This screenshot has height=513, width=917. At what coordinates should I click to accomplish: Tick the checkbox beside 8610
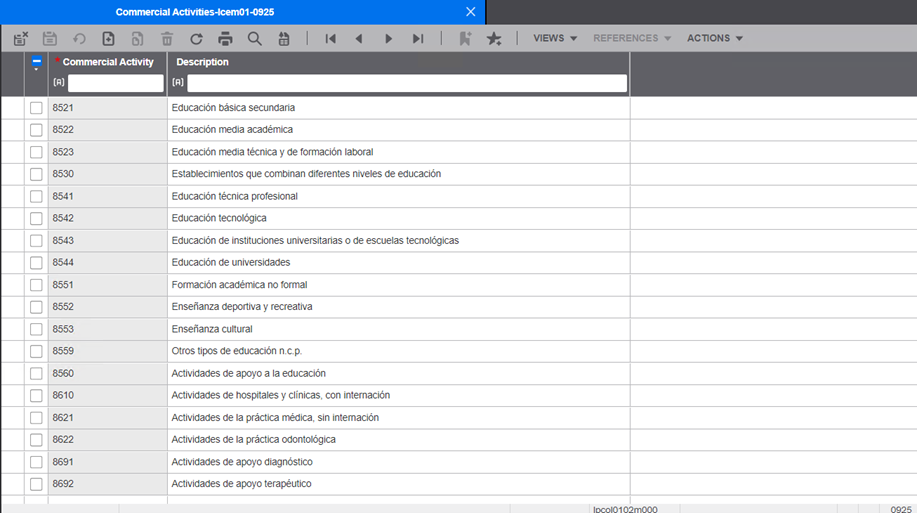[36, 396]
